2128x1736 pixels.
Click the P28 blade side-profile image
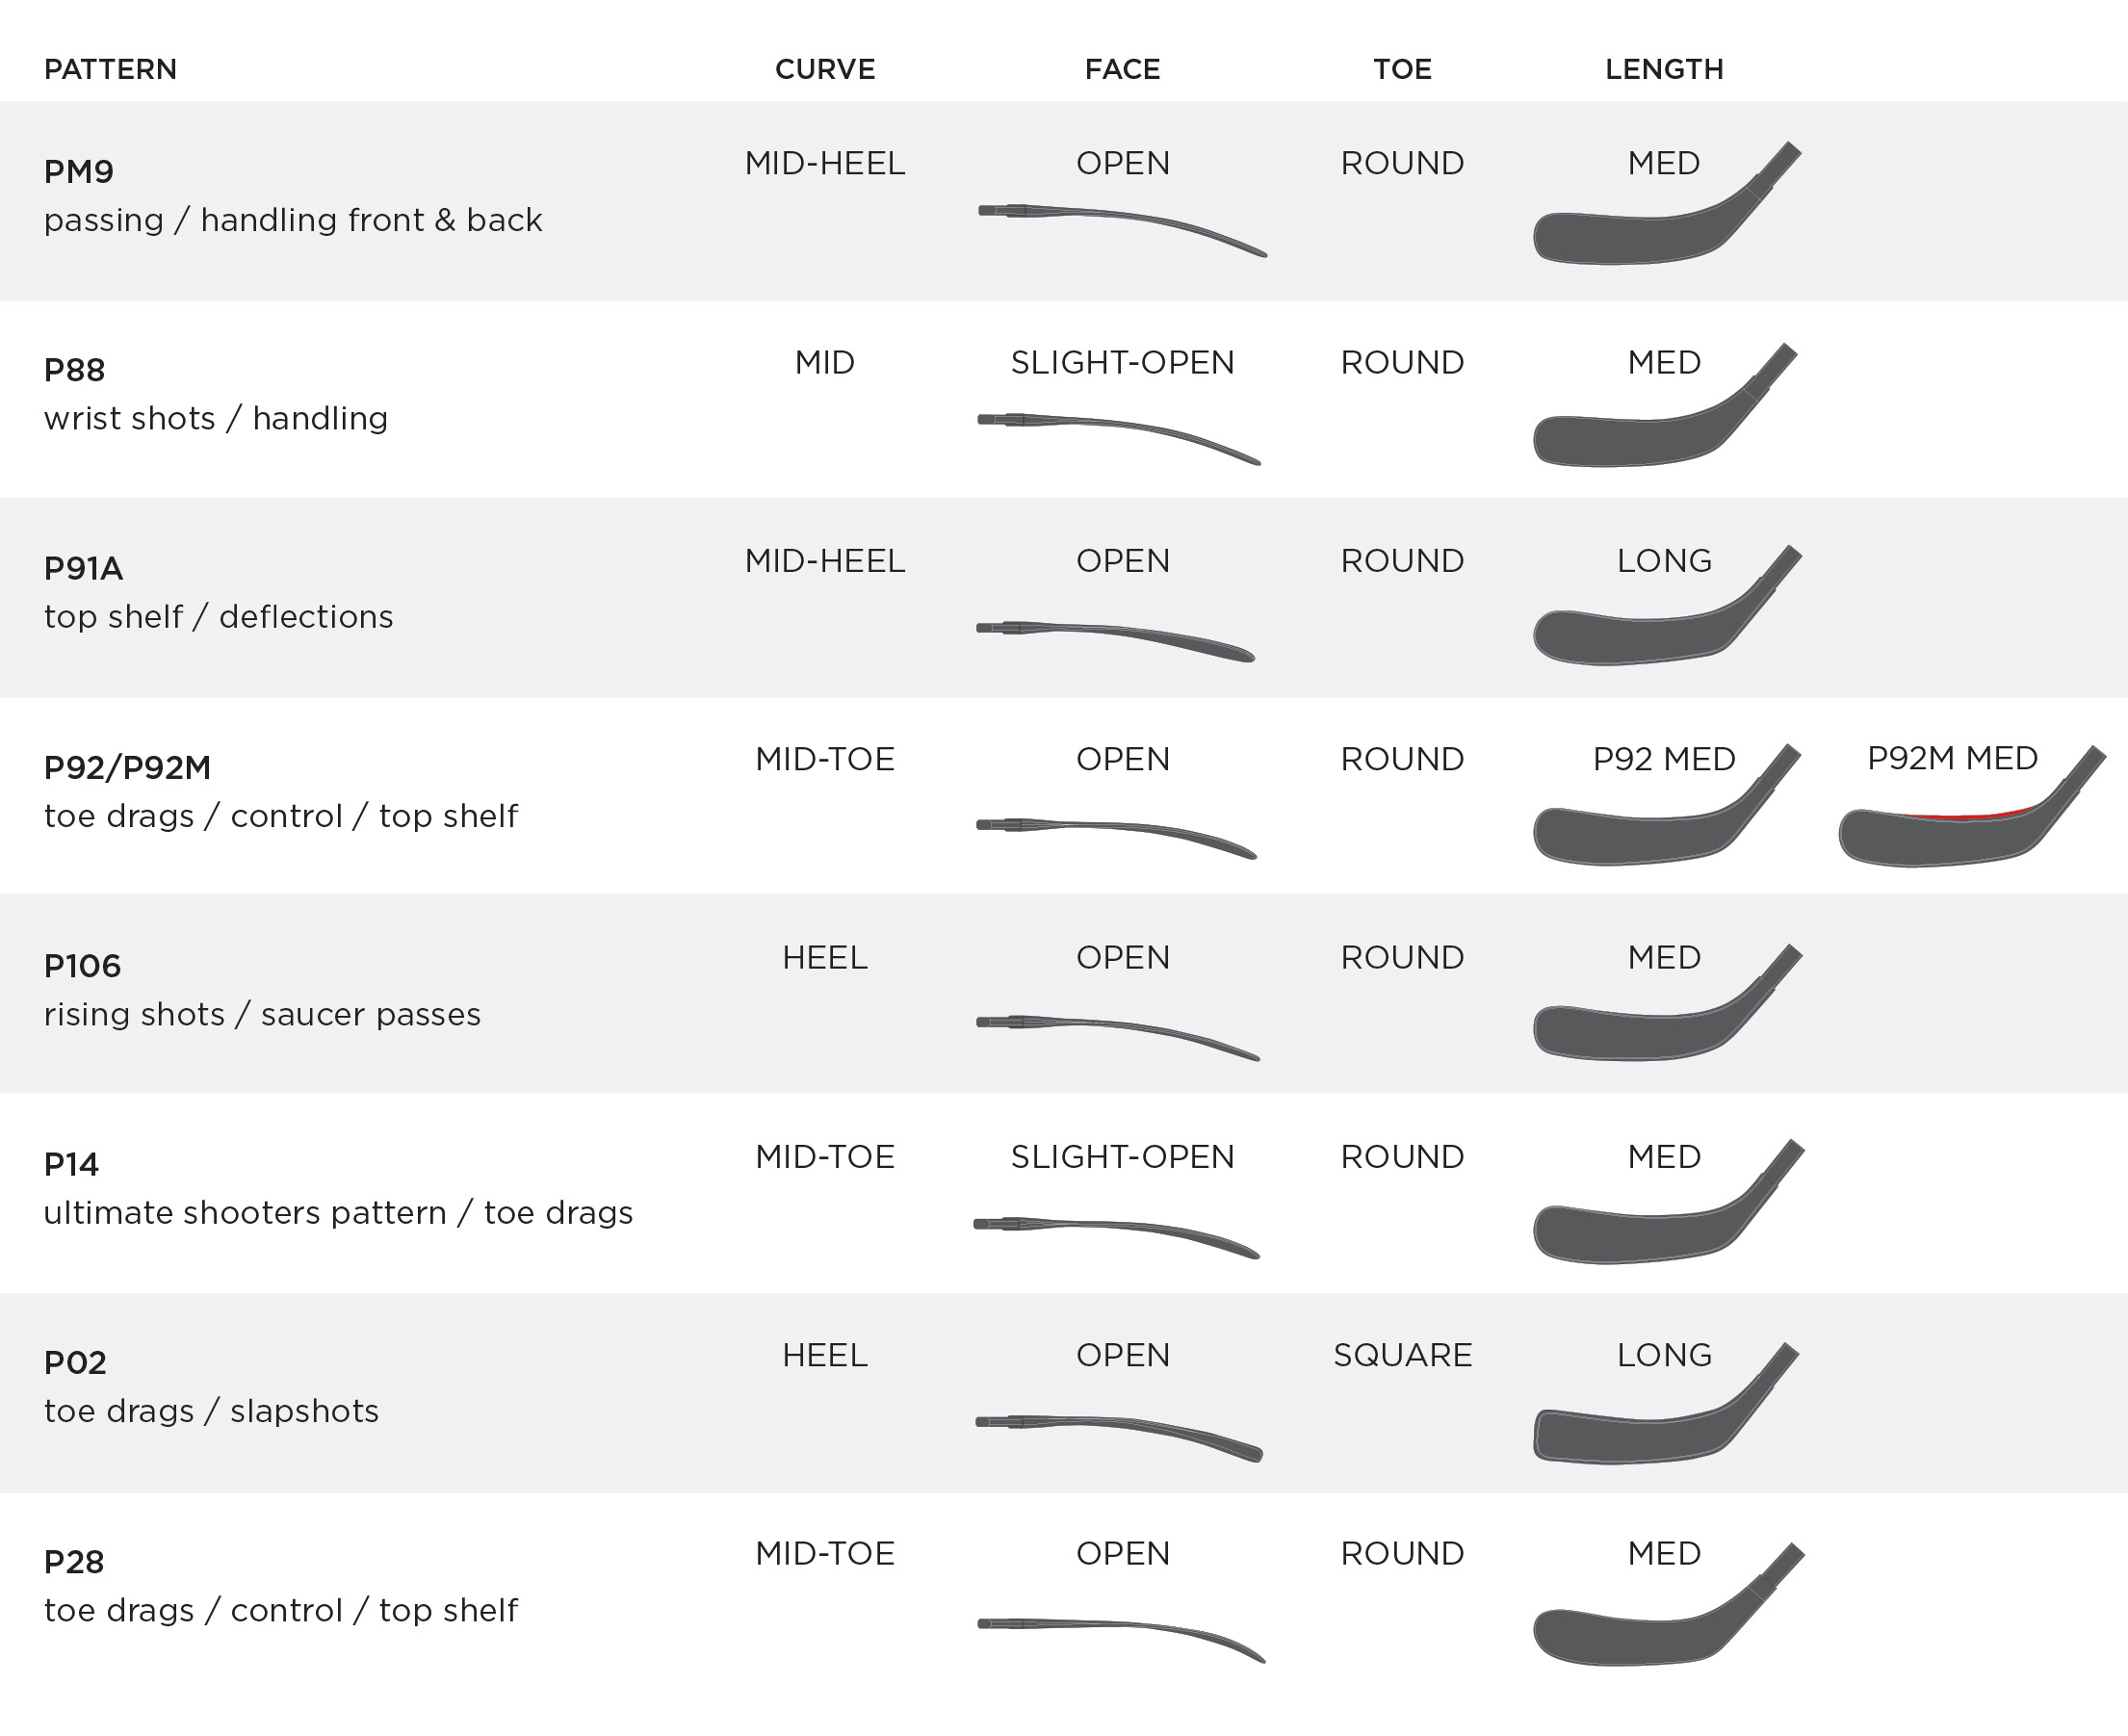(x=1668, y=1604)
